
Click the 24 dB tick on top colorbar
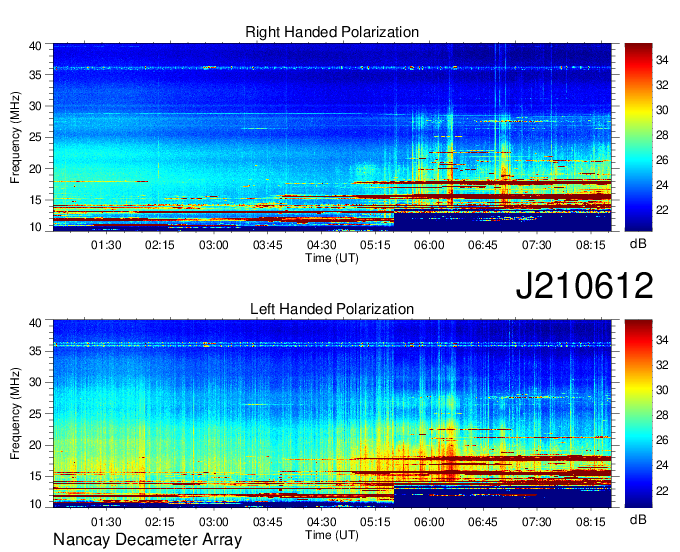[662, 185]
